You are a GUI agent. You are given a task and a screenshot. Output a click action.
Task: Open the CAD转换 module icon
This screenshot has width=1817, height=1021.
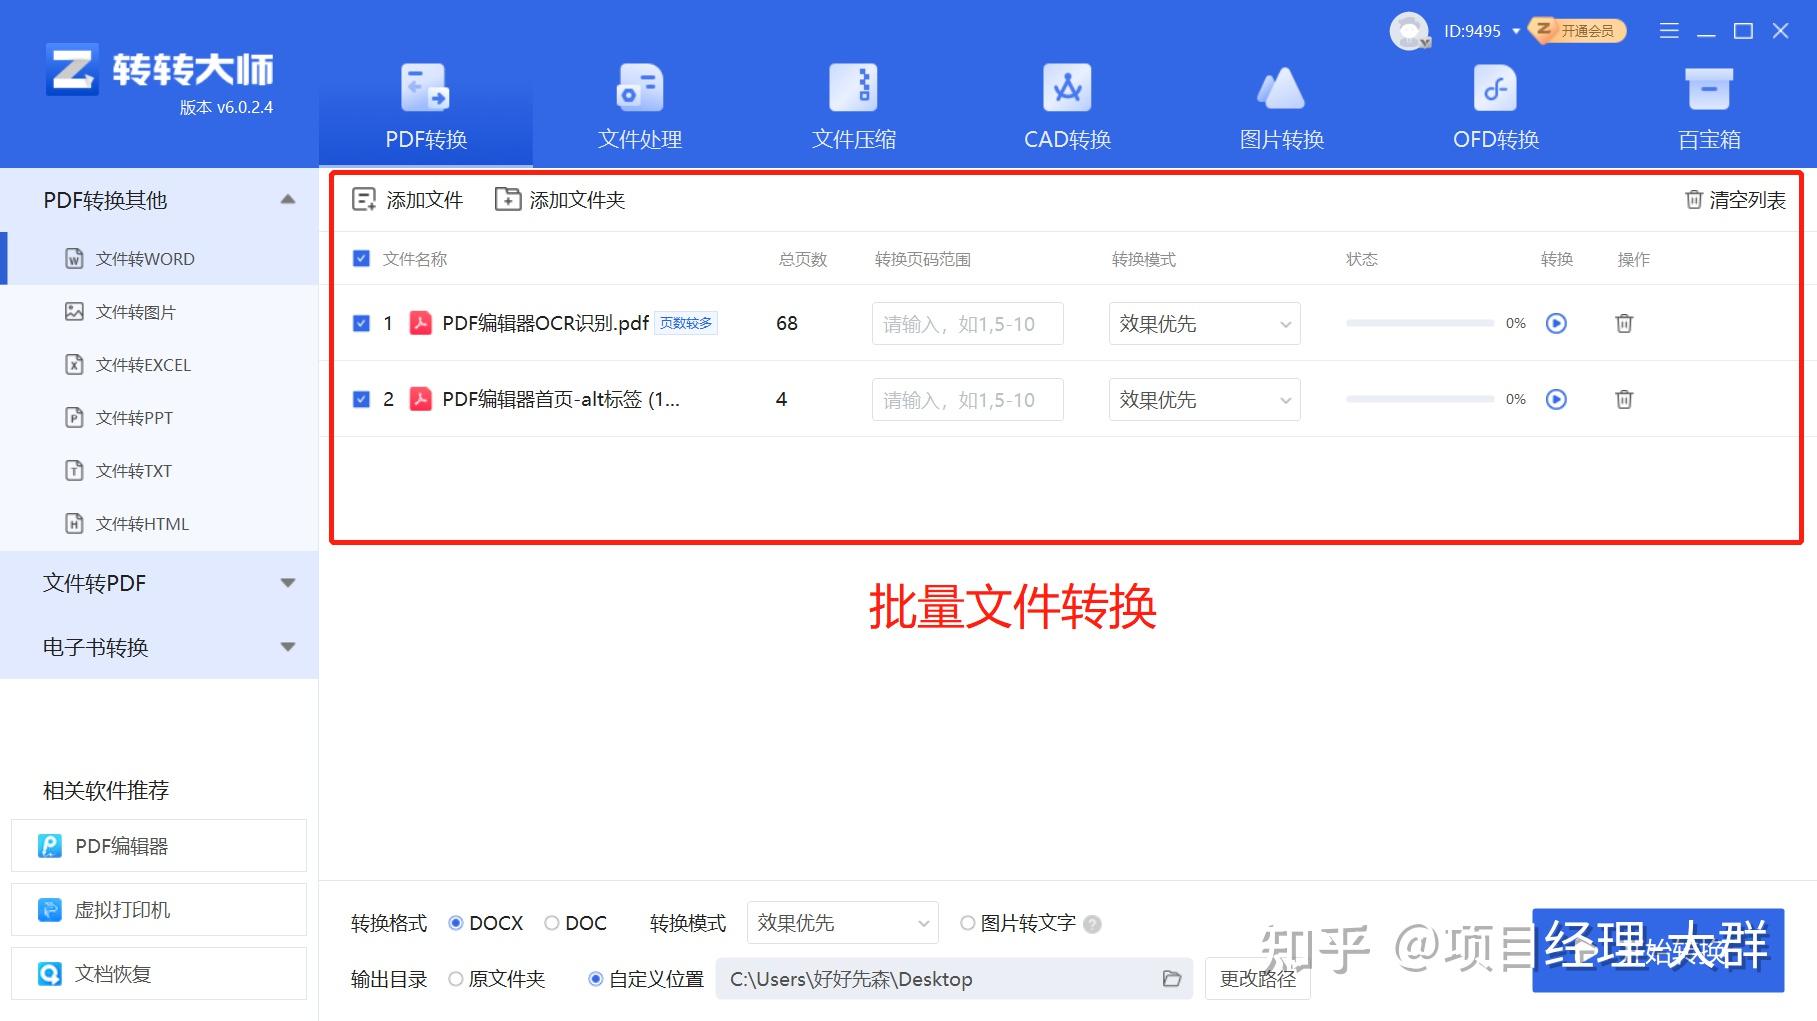point(1067,88)
